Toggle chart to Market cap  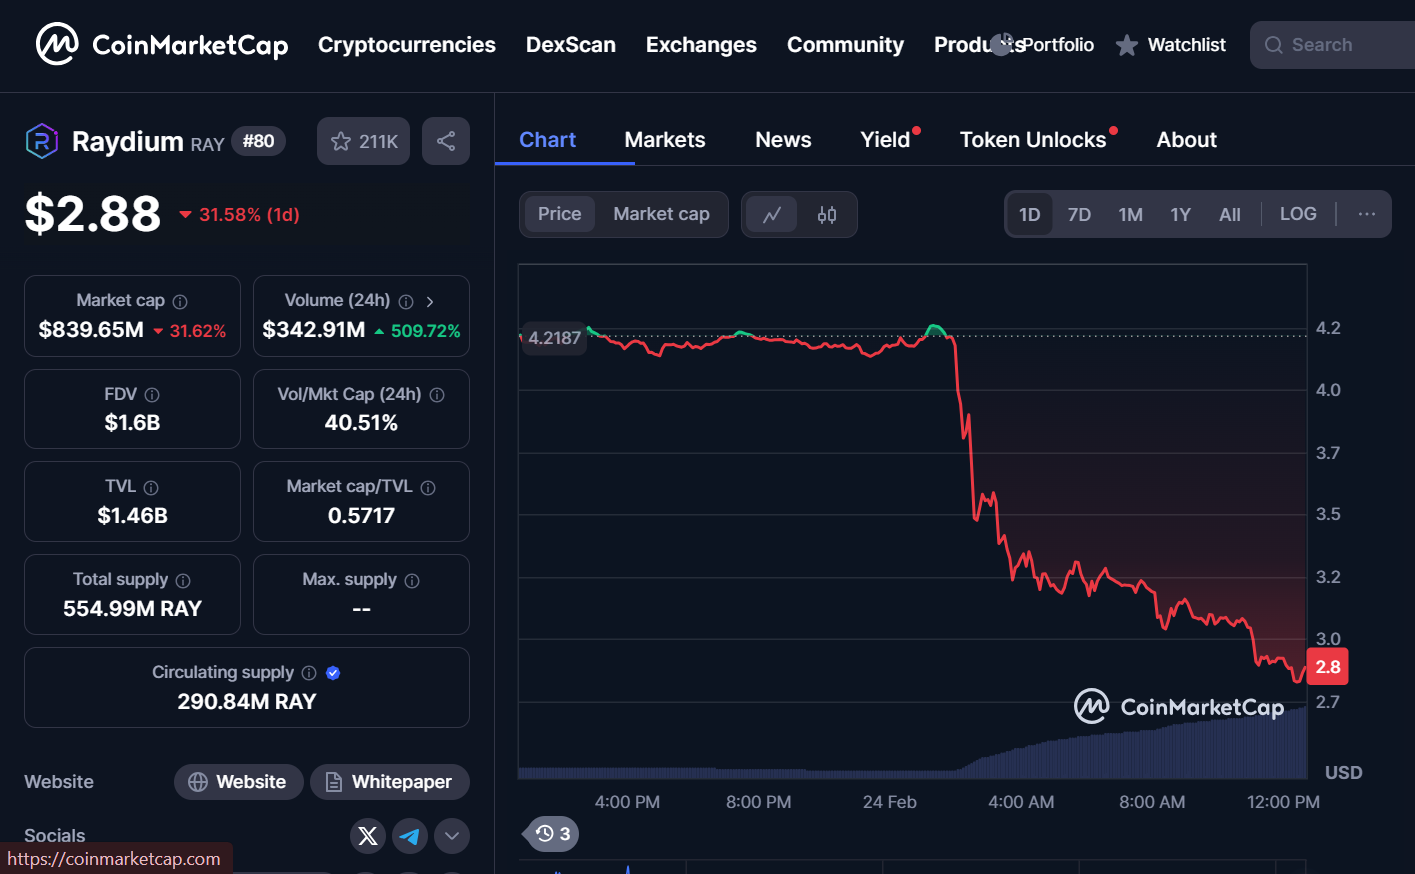pos(661,214)
